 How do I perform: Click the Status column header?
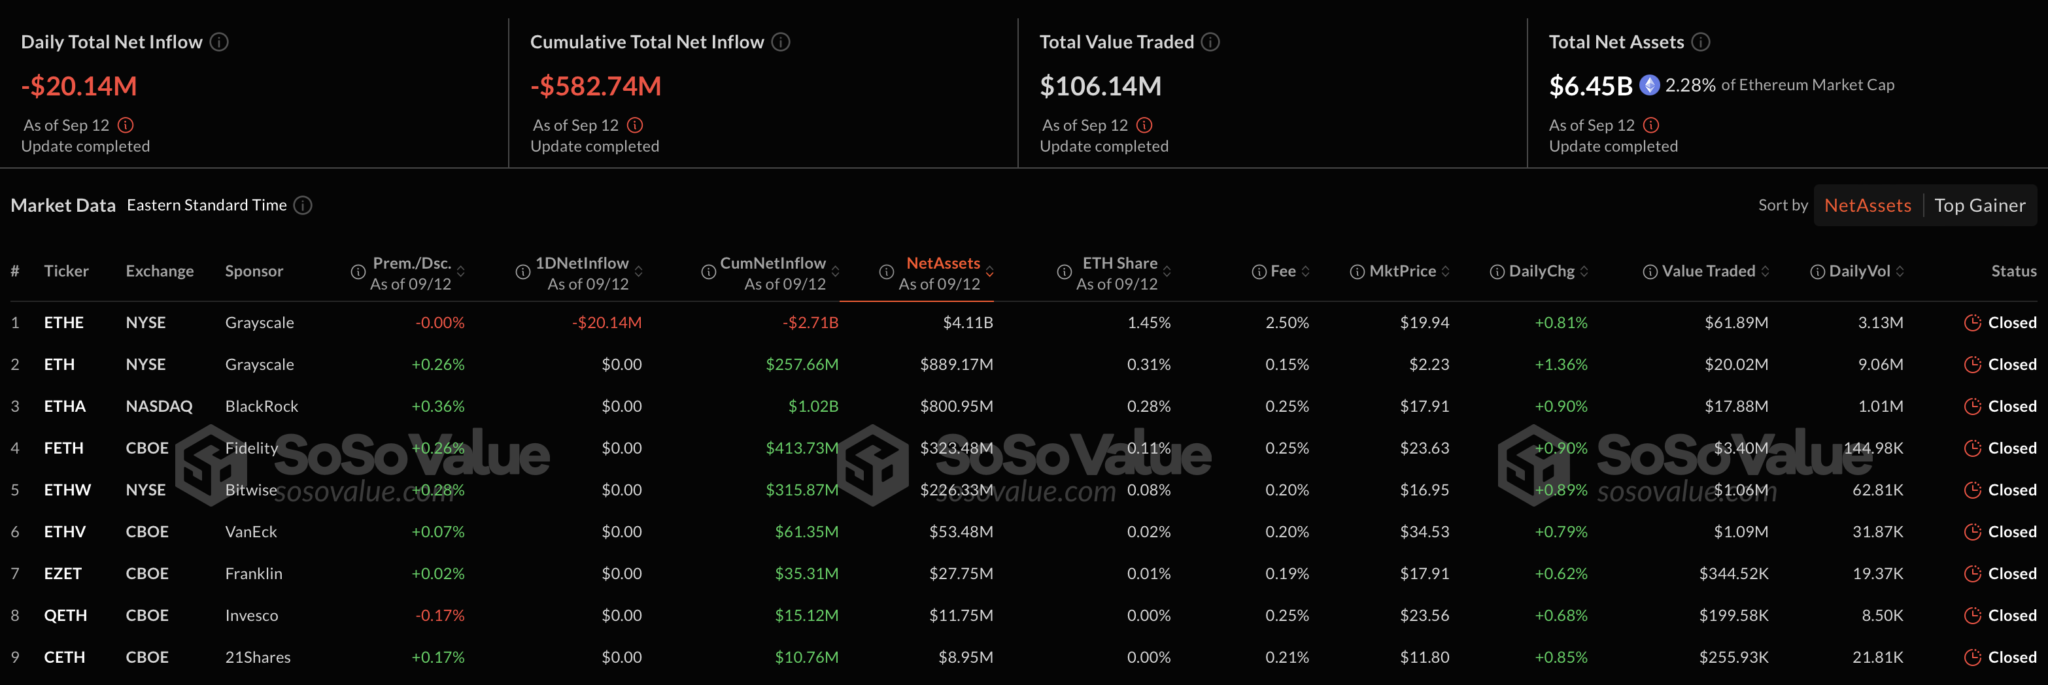point(2014,271)
